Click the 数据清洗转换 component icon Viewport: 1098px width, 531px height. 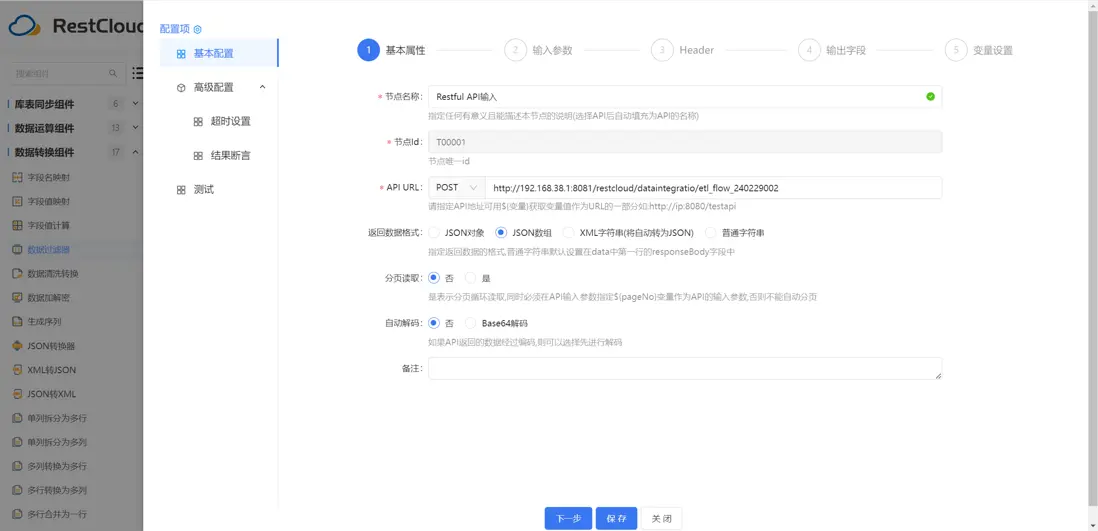(x=18, y=273)
